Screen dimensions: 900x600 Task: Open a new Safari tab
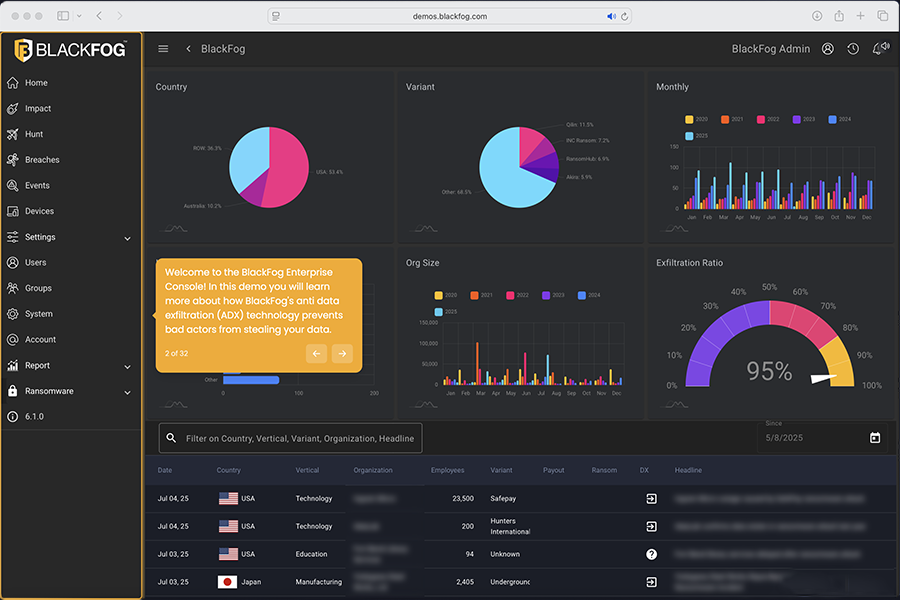pos(860,16)
